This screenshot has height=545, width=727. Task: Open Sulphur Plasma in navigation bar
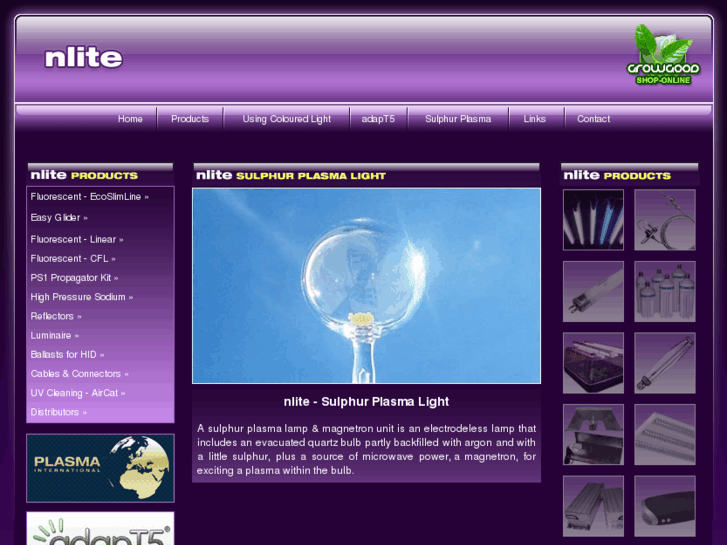point(458,119)
